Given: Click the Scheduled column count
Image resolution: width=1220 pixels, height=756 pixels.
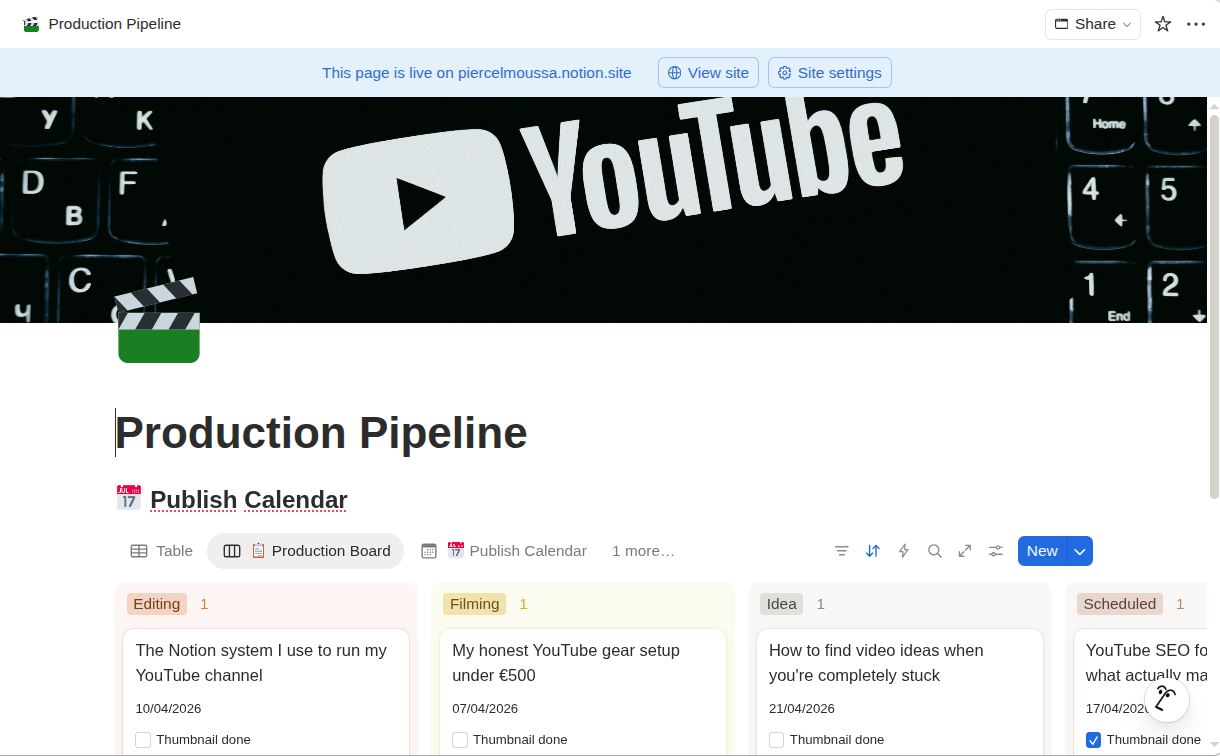Looking at the screenshot, I should 1180,604.
